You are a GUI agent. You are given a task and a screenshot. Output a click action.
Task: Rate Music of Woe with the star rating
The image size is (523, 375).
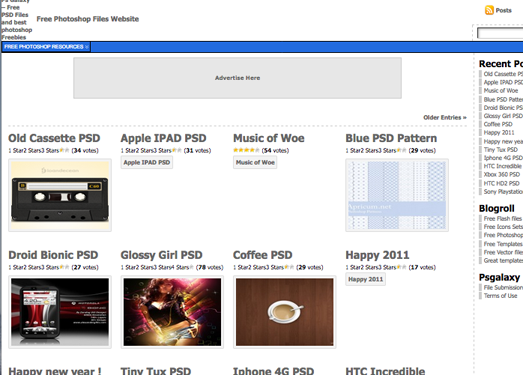pyautogui.click(x=246, y=150)
